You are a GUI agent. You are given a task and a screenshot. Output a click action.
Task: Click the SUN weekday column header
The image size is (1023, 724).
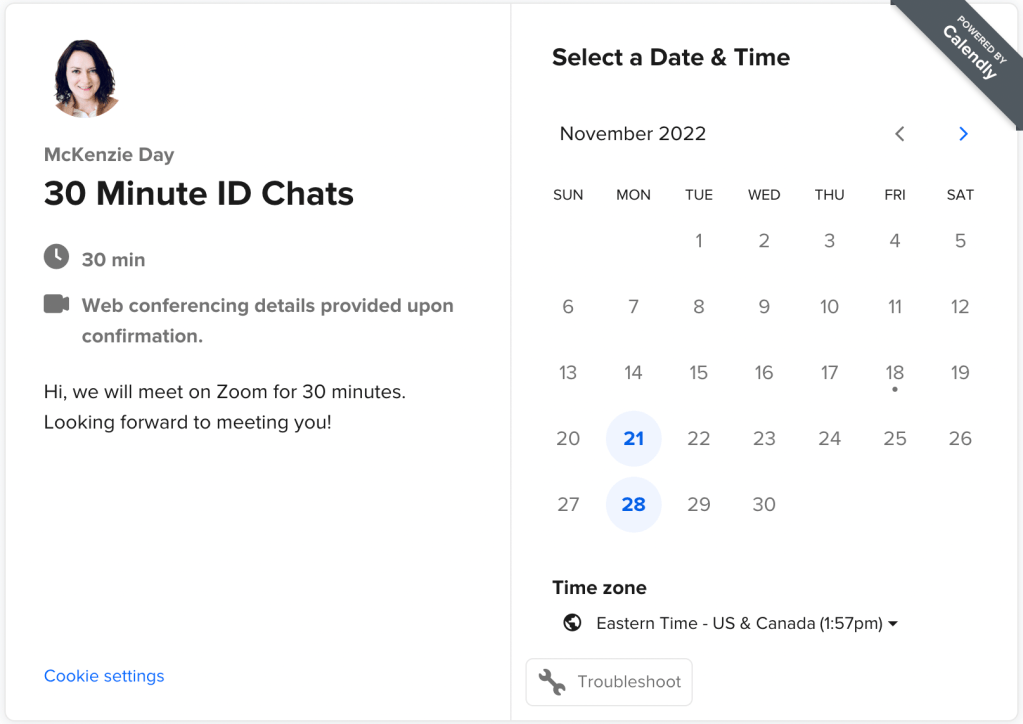click(568, 194)
